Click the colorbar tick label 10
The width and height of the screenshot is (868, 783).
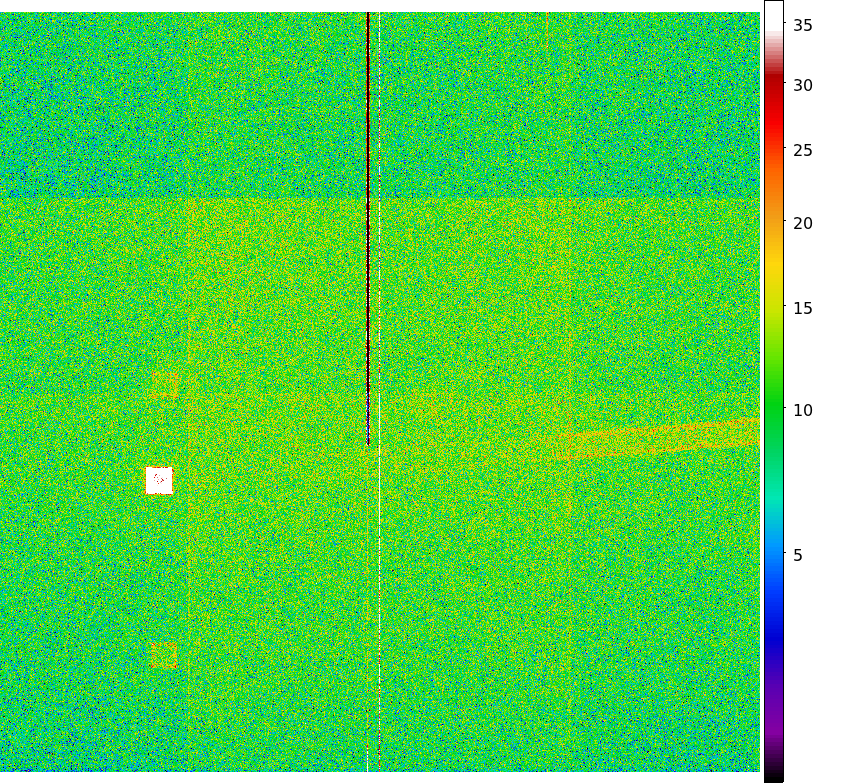(x=803, y=411)
